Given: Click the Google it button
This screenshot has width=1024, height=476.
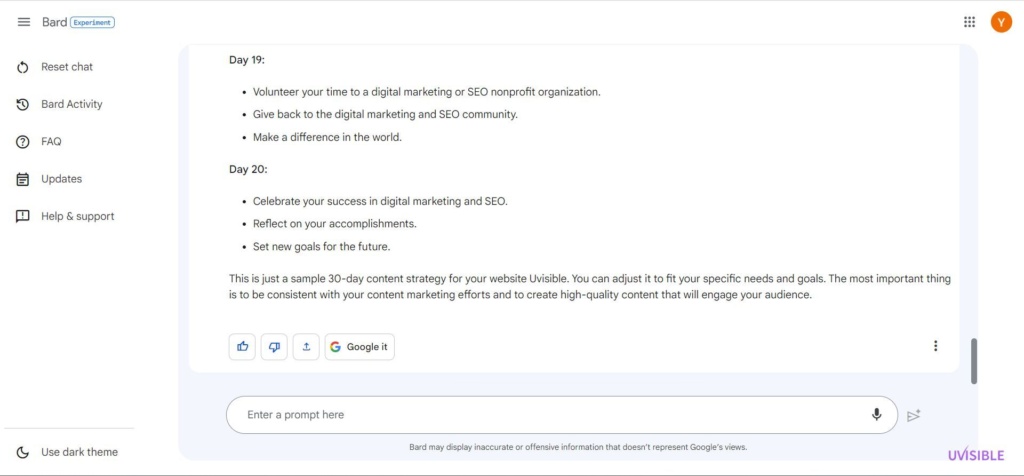Looking at the screenshot, I should (359, 347).
